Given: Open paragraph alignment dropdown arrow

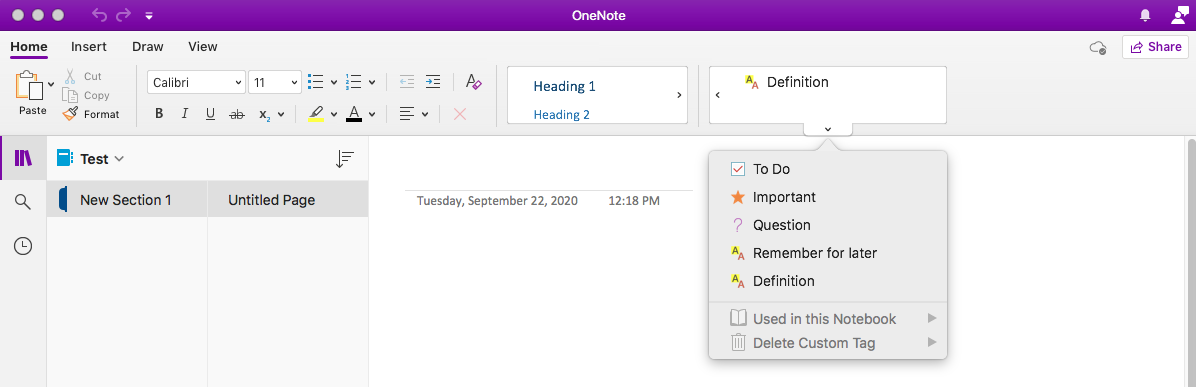Looking at the screenshot, I should click(x=425, y=114).
